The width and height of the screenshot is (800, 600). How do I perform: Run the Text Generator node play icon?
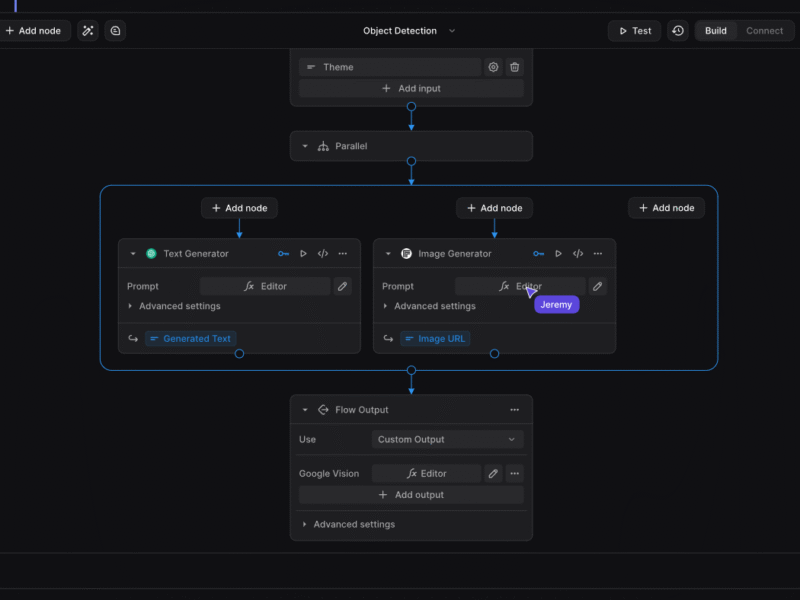[x=303, y=254]
